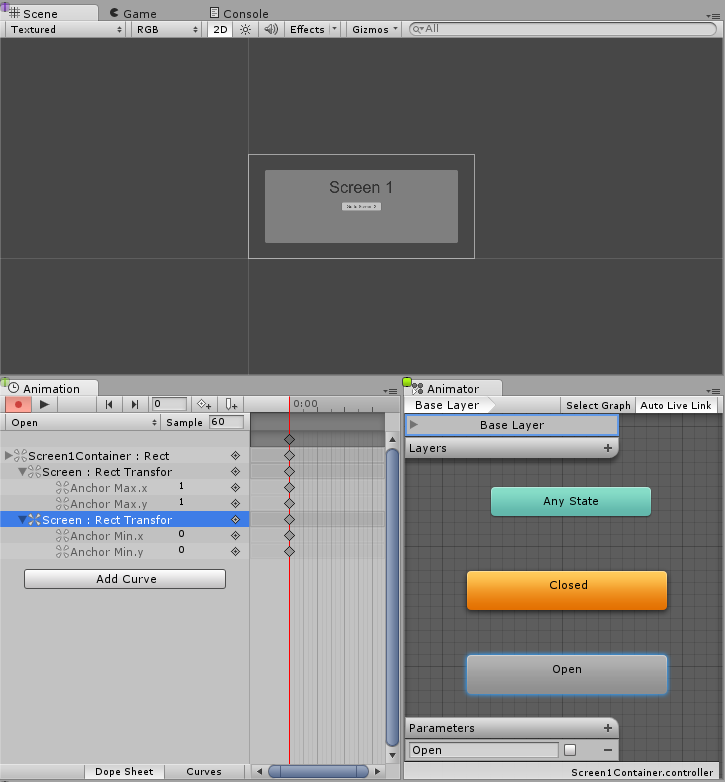Toggle Auto Live Link

click(676, 405)
